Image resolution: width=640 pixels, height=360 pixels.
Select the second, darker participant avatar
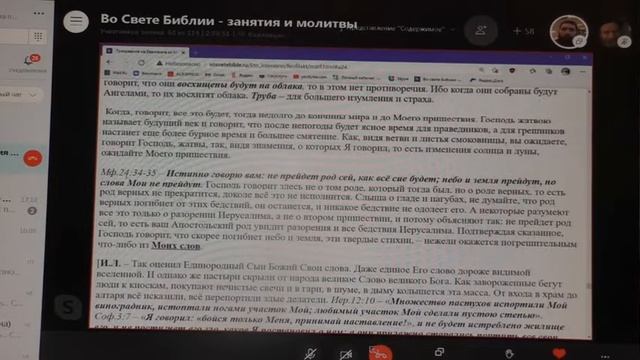[614, 33]
